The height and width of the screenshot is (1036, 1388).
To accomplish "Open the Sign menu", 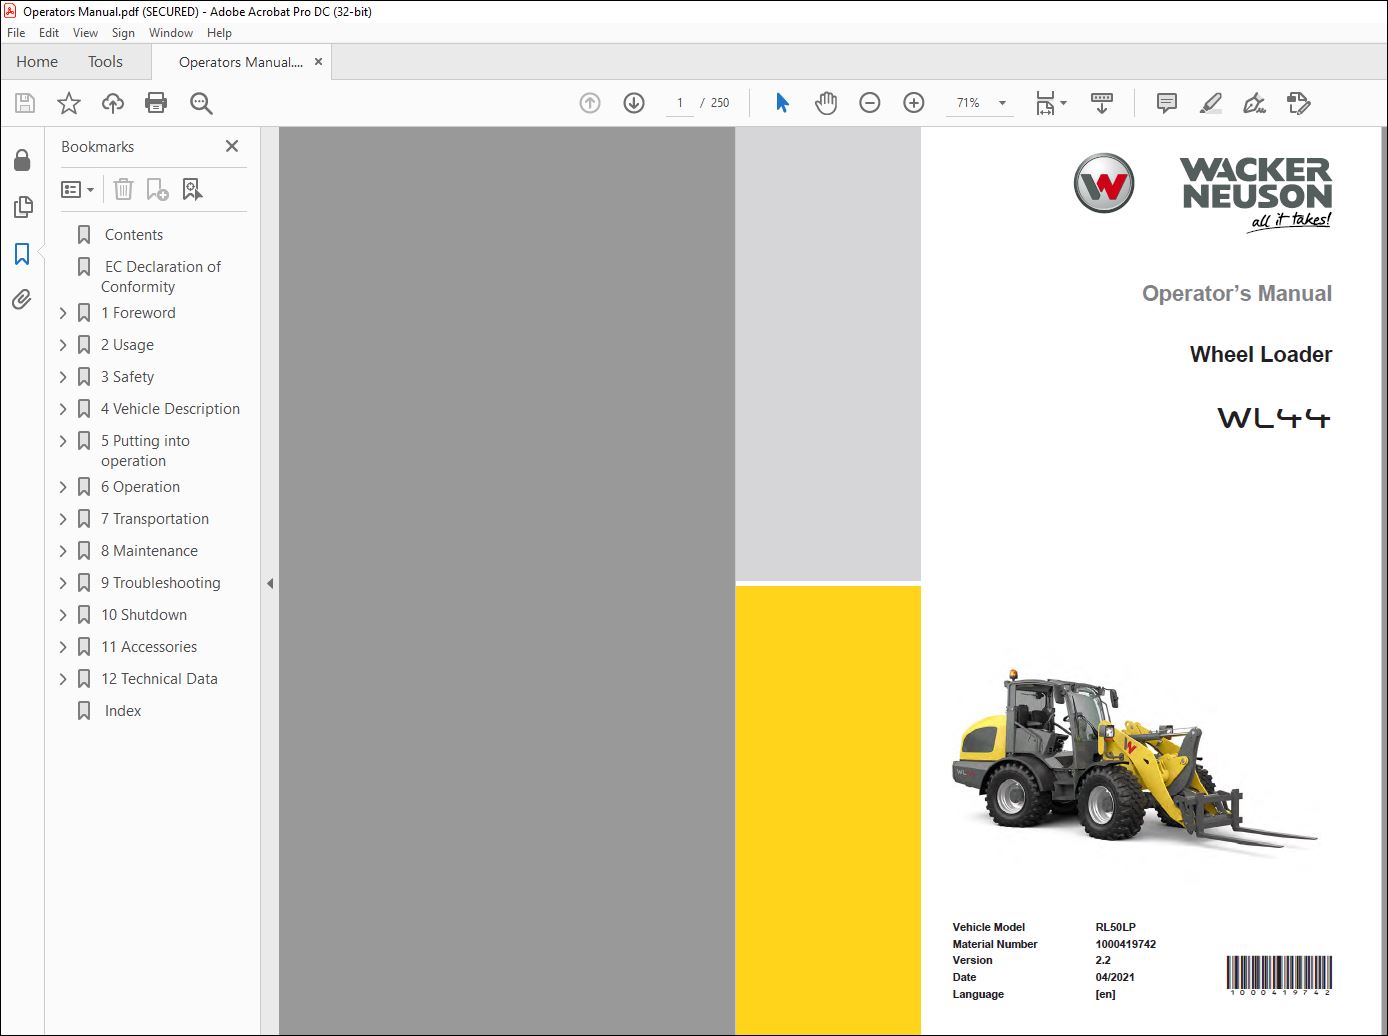I will [x=123, y=33].
